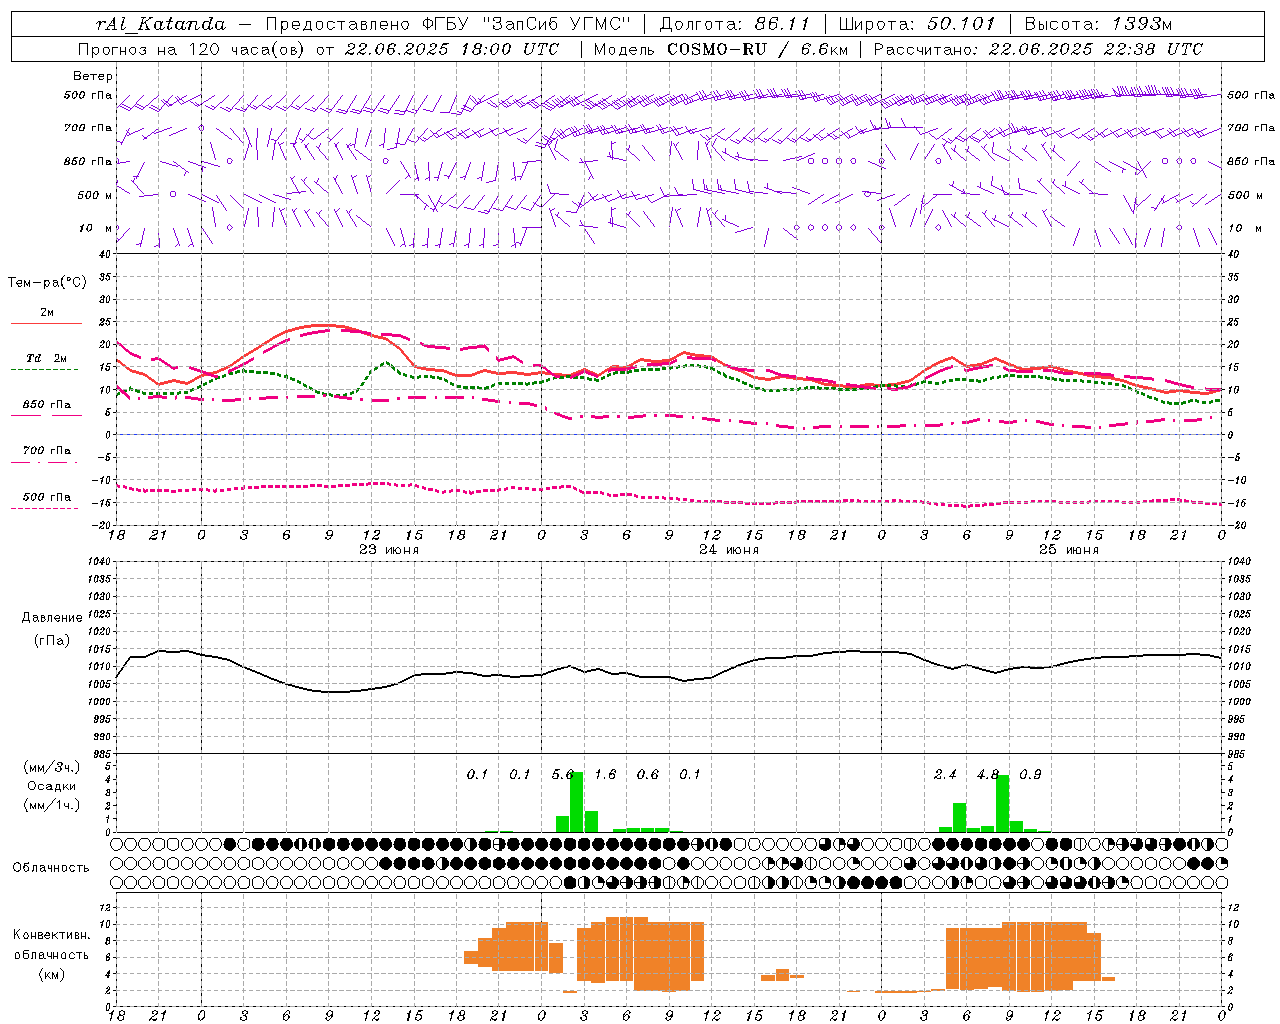Click the station title rAi_Katanda
Screen dimensions: 1280x1024
(161, 24)
